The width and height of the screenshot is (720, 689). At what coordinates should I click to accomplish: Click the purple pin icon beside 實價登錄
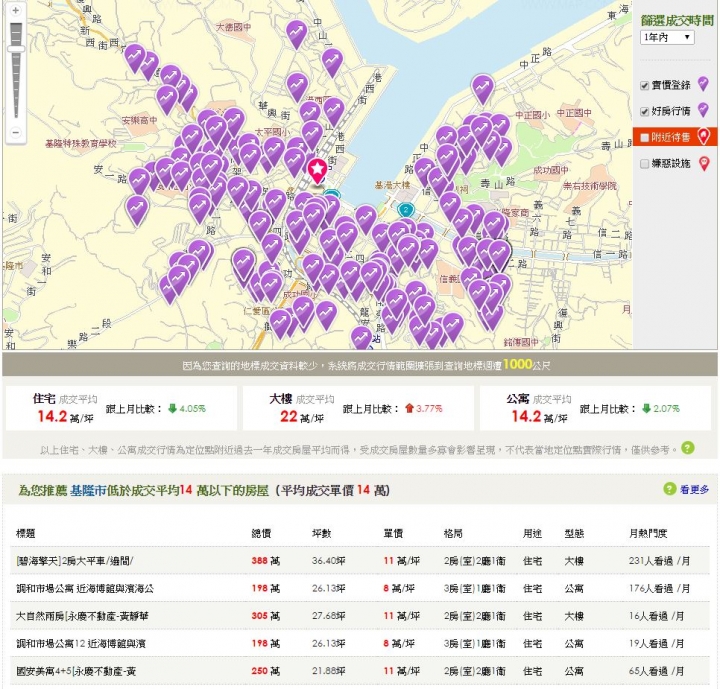tap(703, 84)
